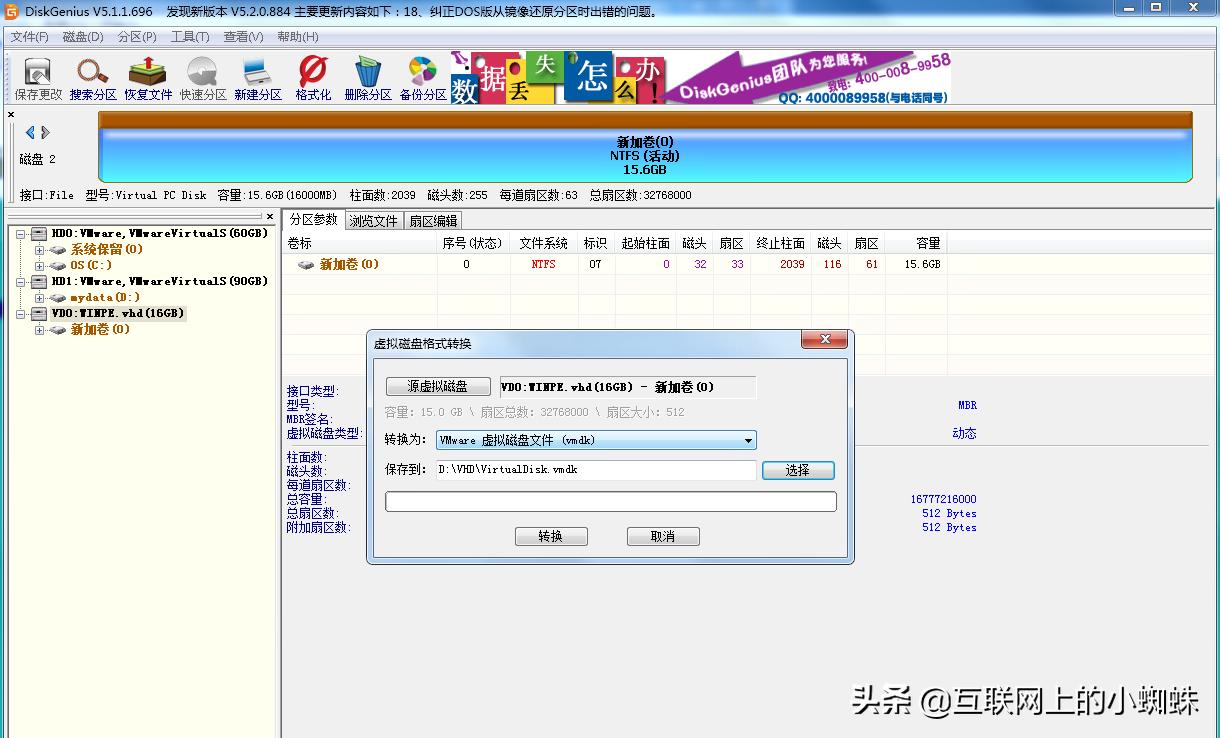Open the 转换为 format dropdown
Viewport: 1220px width, 738px height.
[x=747, y=440]
